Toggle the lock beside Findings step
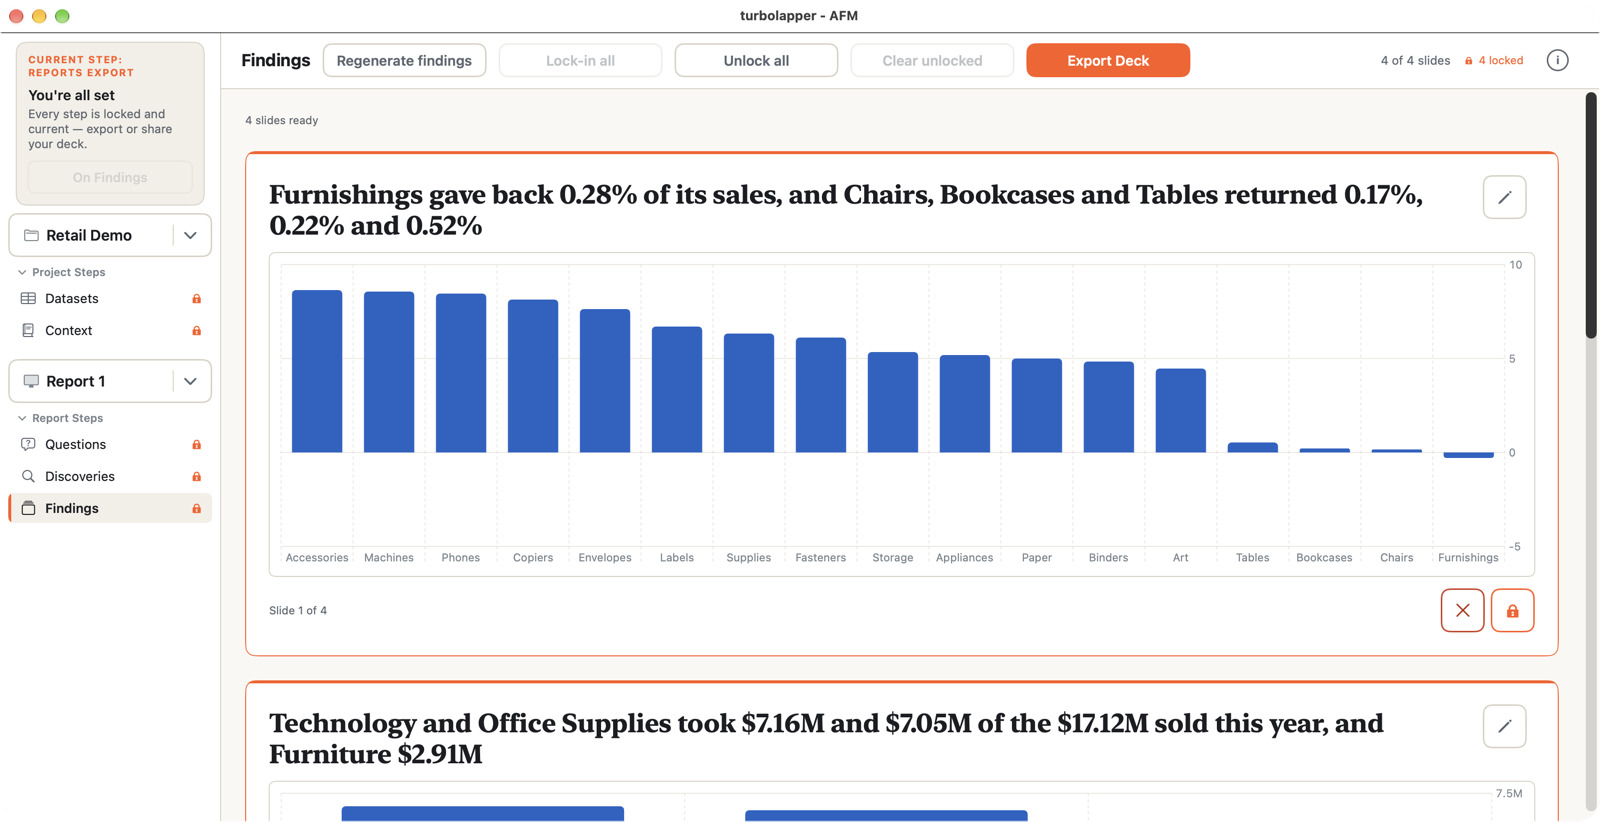 pyautogui.click(x=196, y=508)
